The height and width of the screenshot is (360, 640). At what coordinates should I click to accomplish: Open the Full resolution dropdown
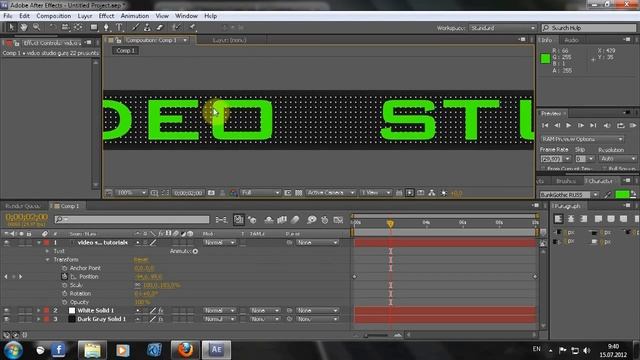point(260,193)
